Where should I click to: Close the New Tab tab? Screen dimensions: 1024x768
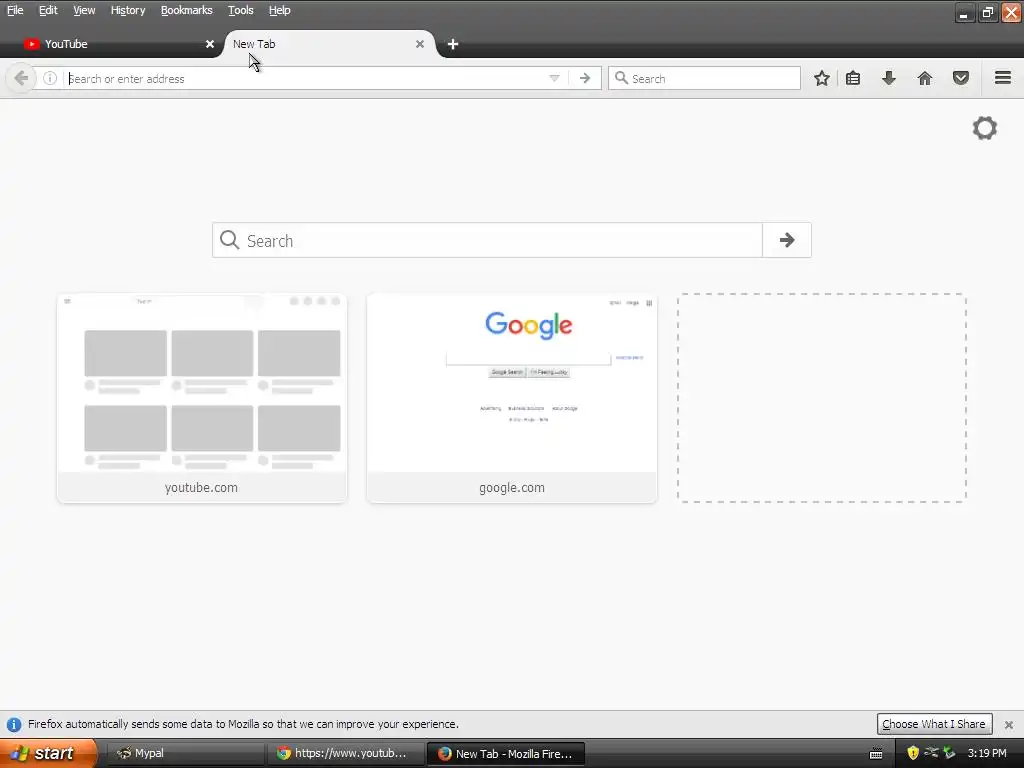point(420,44)
